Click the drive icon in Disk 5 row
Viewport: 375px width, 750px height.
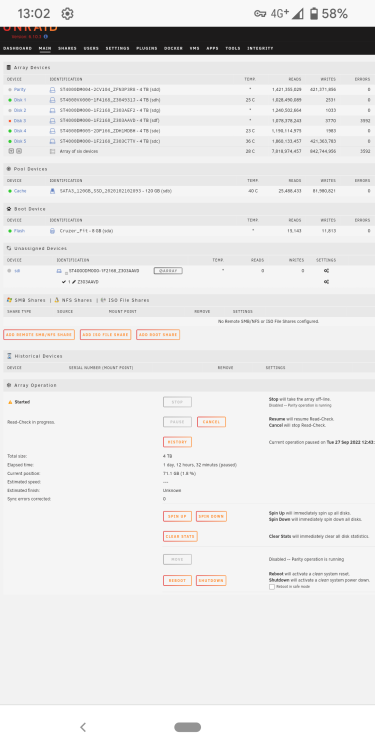click(x=53, y=141)
